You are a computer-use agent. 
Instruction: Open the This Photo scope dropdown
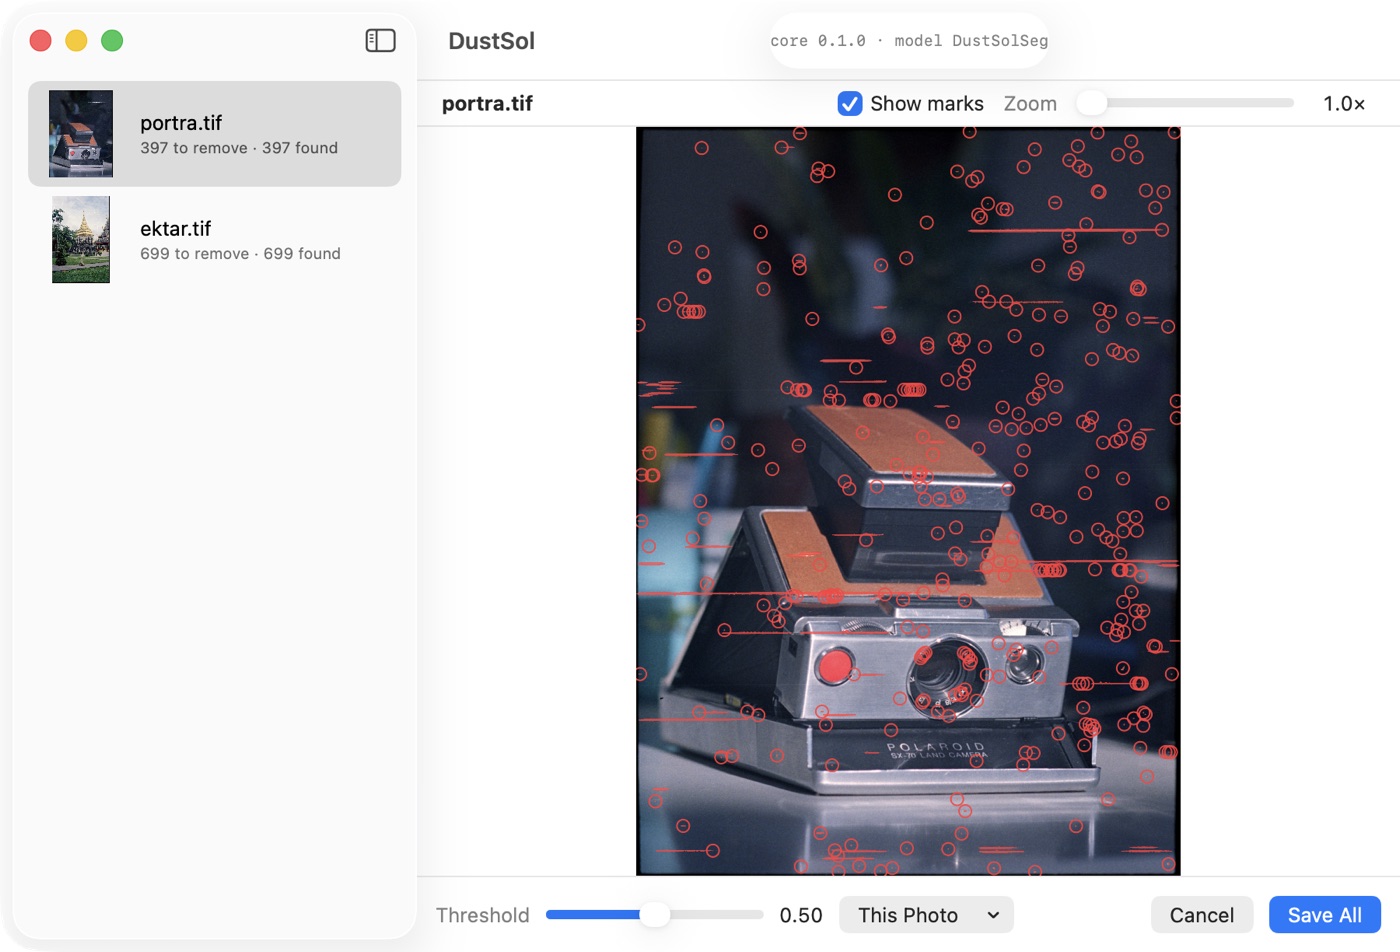coord(926,915)
